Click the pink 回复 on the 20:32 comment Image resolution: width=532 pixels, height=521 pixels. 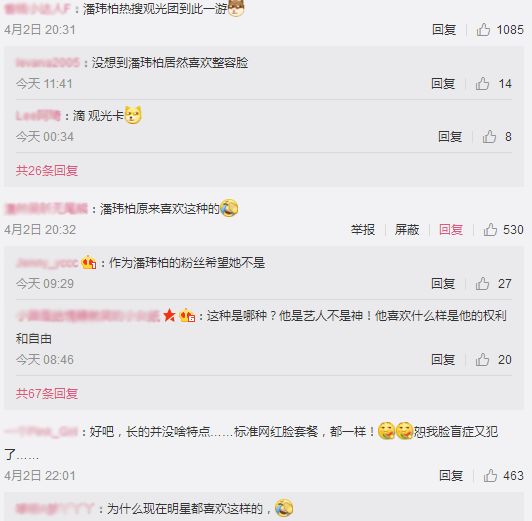tap(451, 230)
